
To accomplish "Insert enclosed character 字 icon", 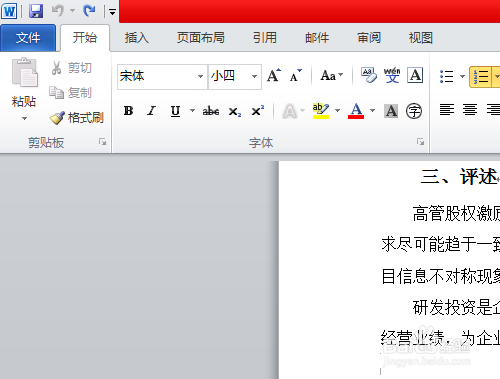I will pos(414,111).
